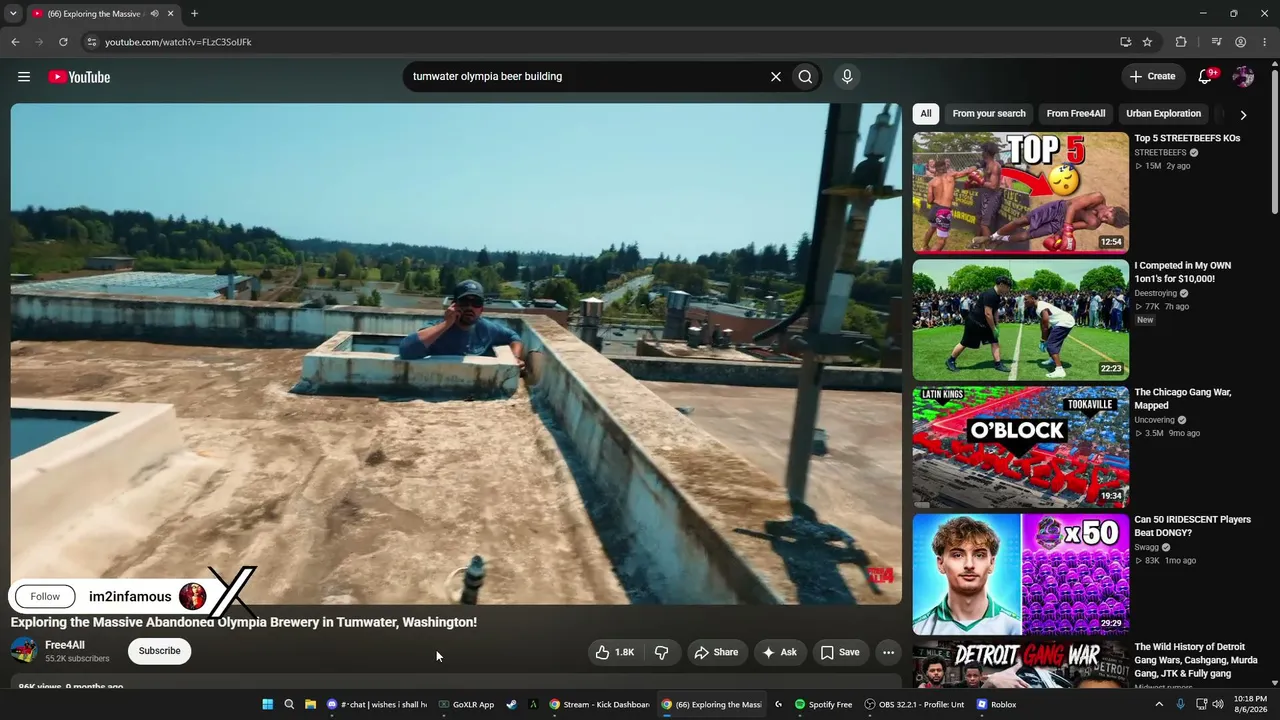
Task: Open Chrome media controls icon
Action: (1216, 42)
